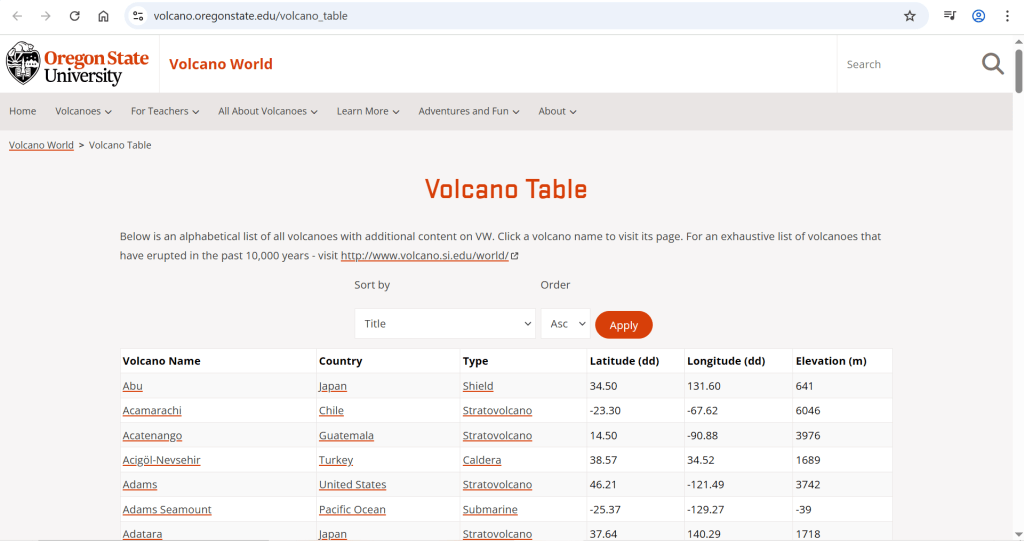
Task: Reload the page with the refresh icon
Action: [74, 16]
